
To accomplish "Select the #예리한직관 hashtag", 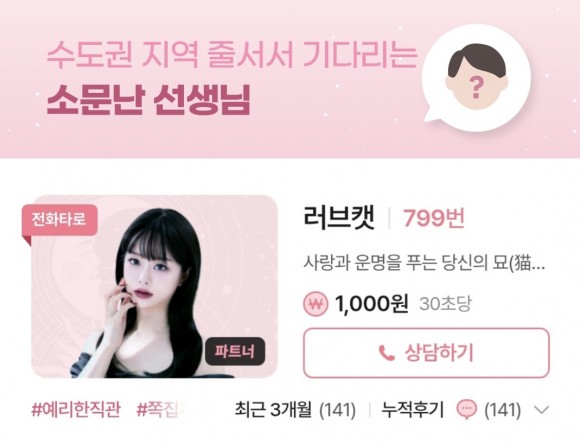I will pyautogui.click(x=76, y=410).
